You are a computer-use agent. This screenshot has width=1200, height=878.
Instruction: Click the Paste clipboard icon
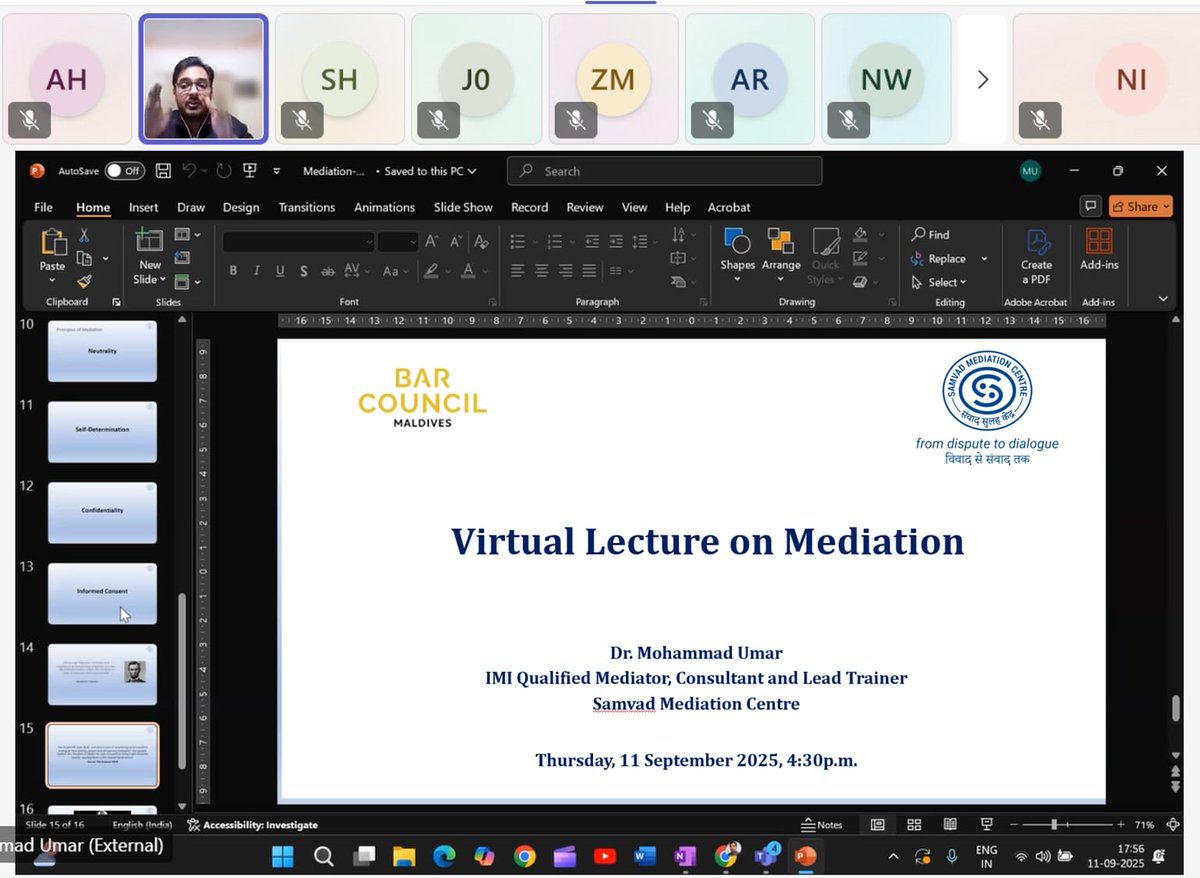[x=52, y=243]
